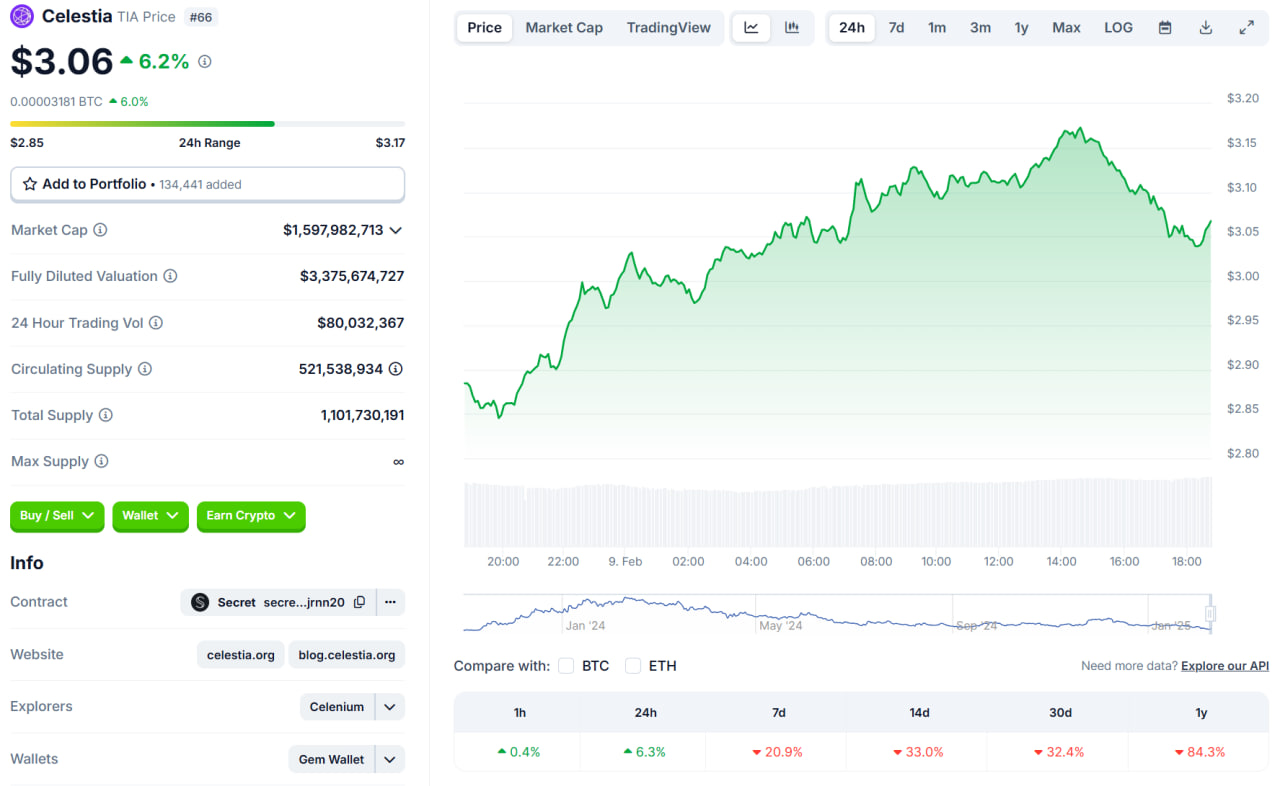Click the $80,032,367 trading volume value
This screenshot has height=786, width=1280.
[361, 323]
